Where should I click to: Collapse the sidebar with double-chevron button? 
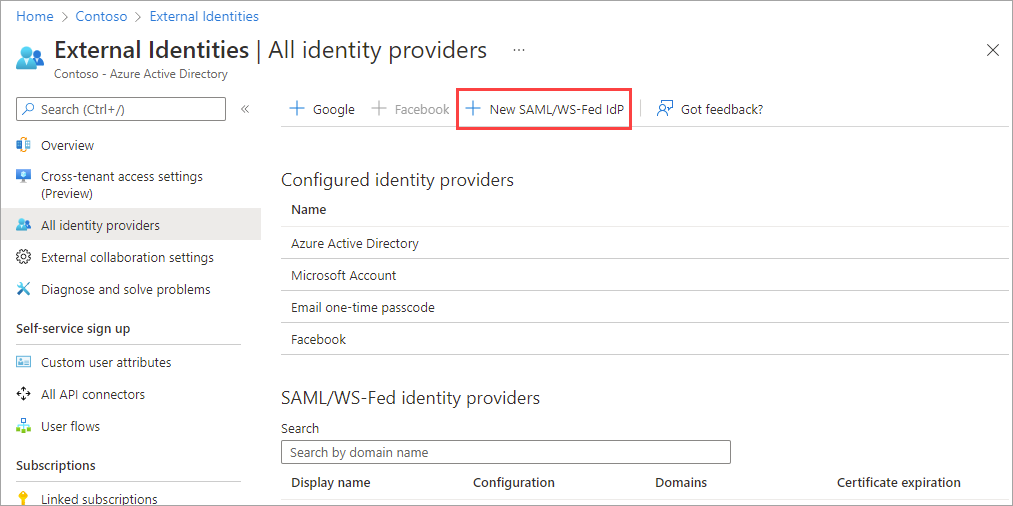coord(245,109)
